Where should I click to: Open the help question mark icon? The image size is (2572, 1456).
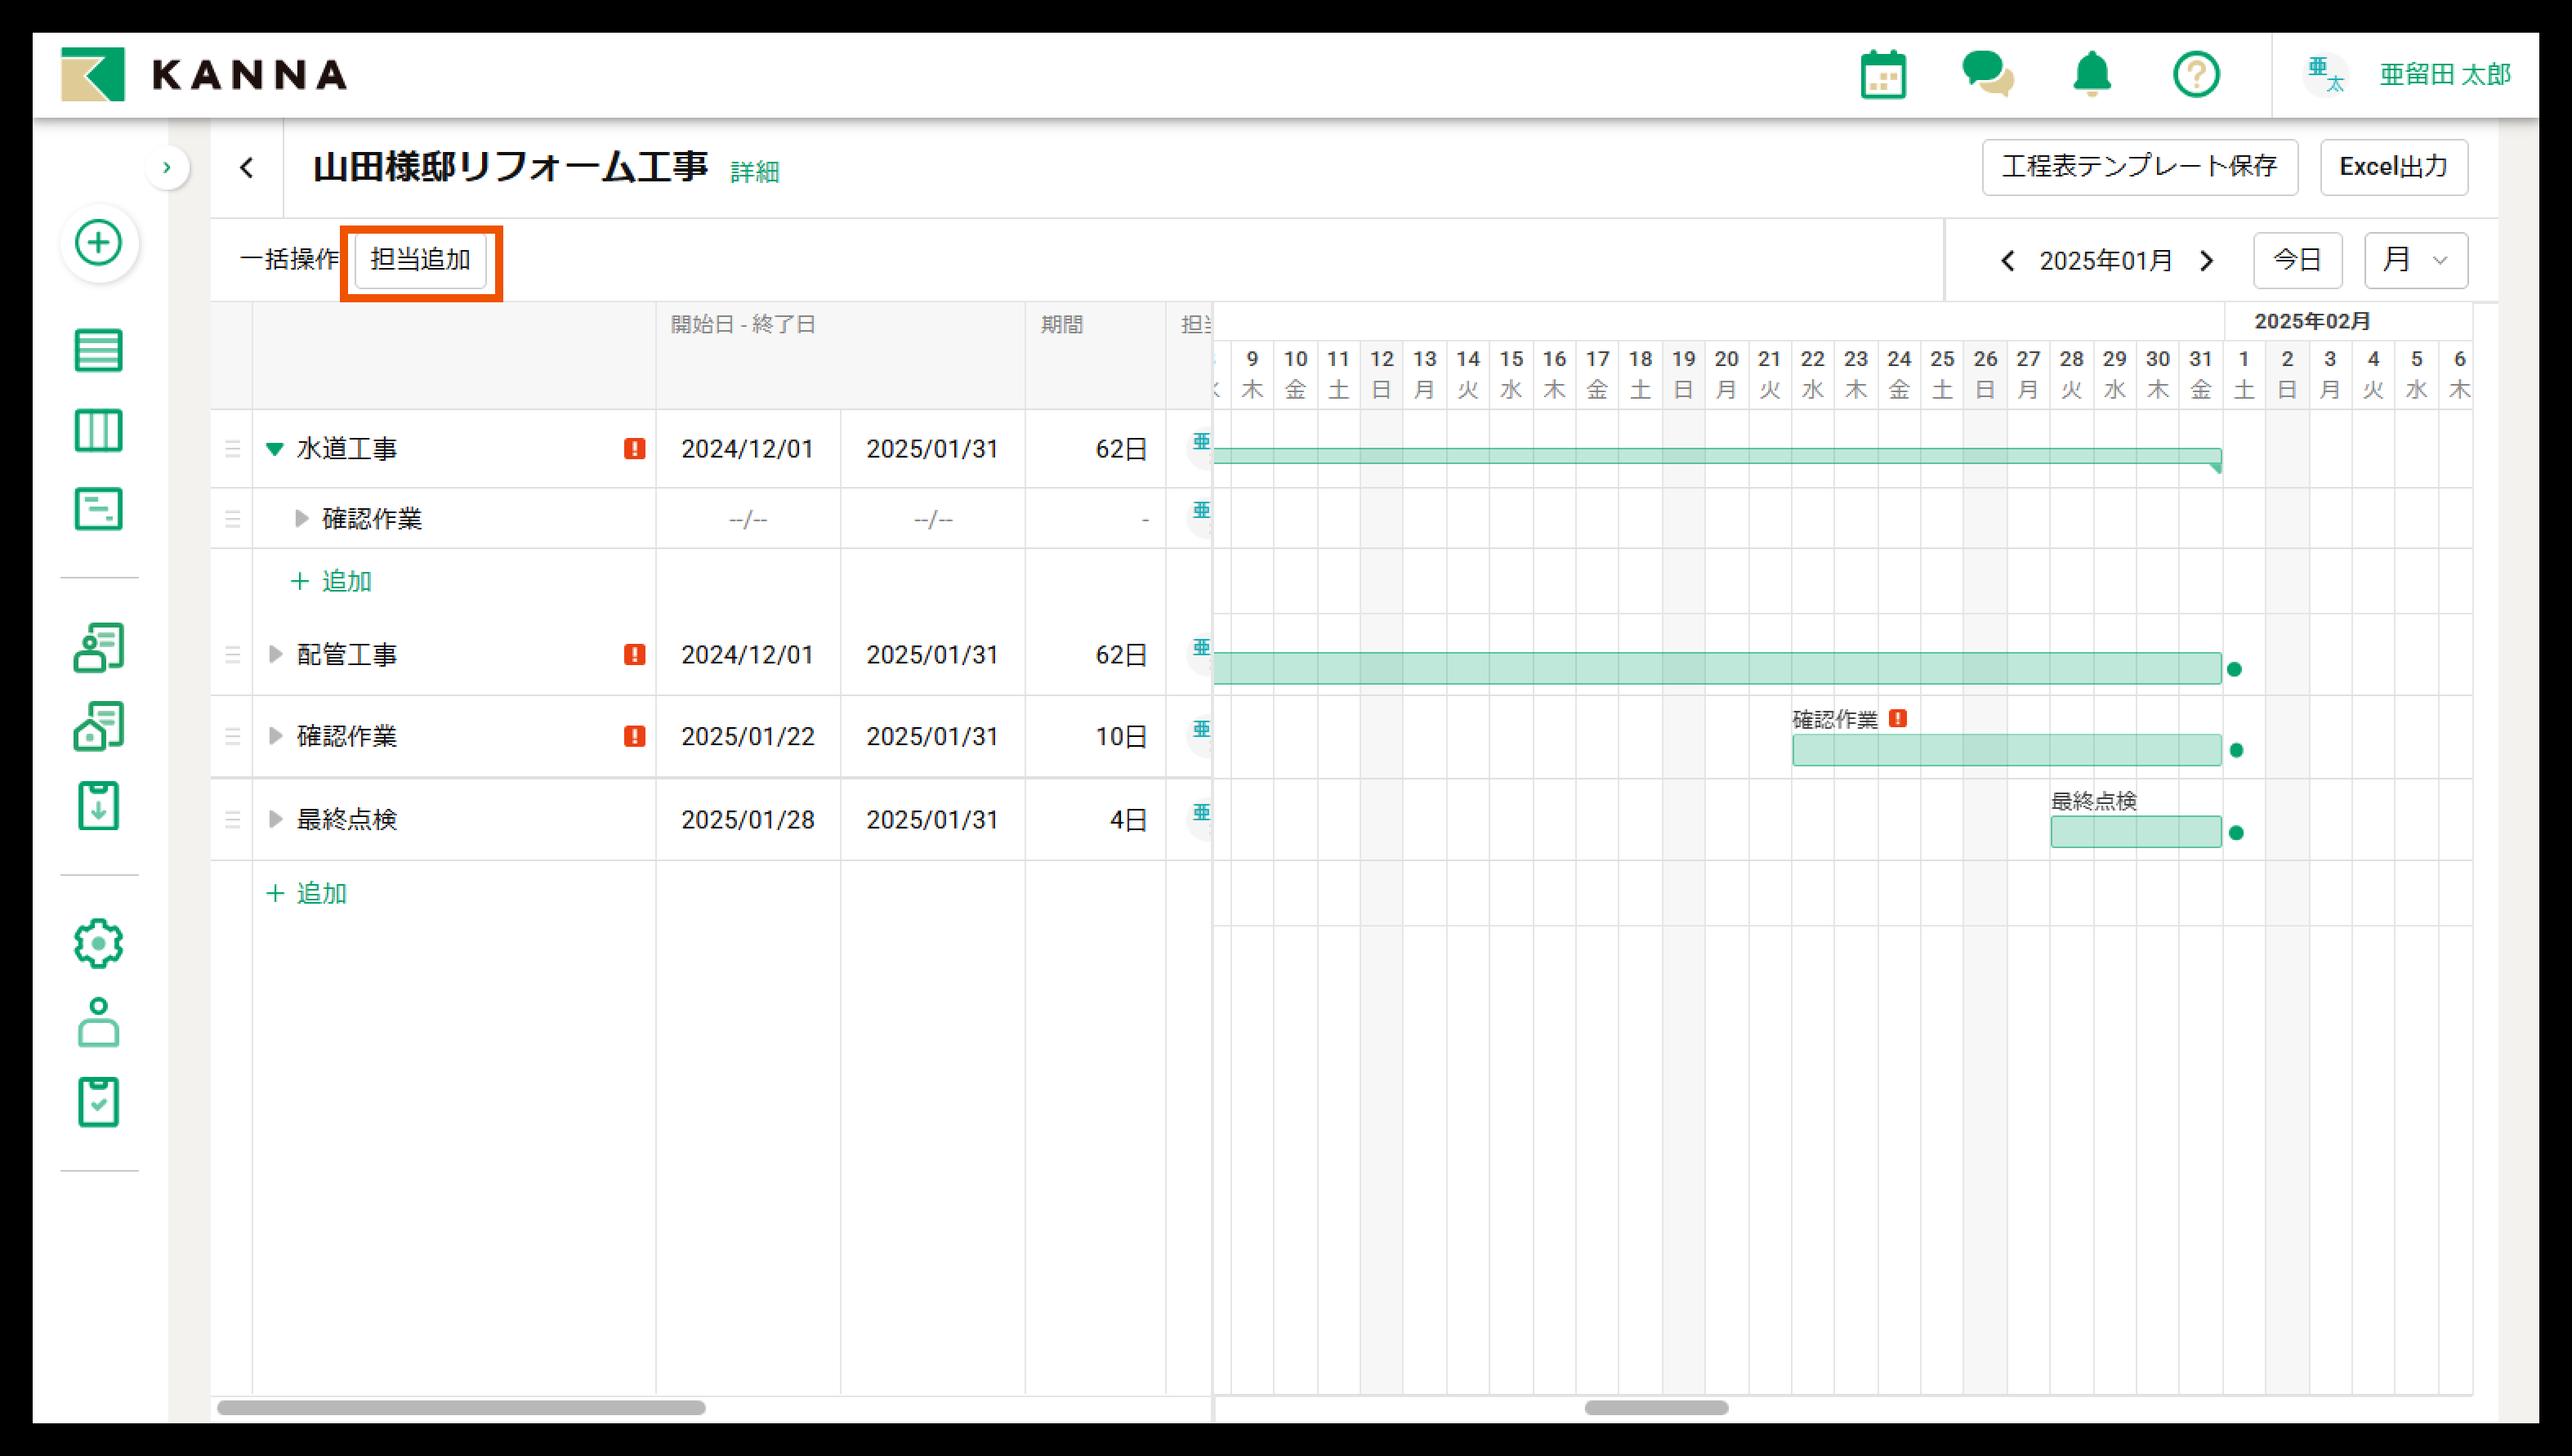2196,75
